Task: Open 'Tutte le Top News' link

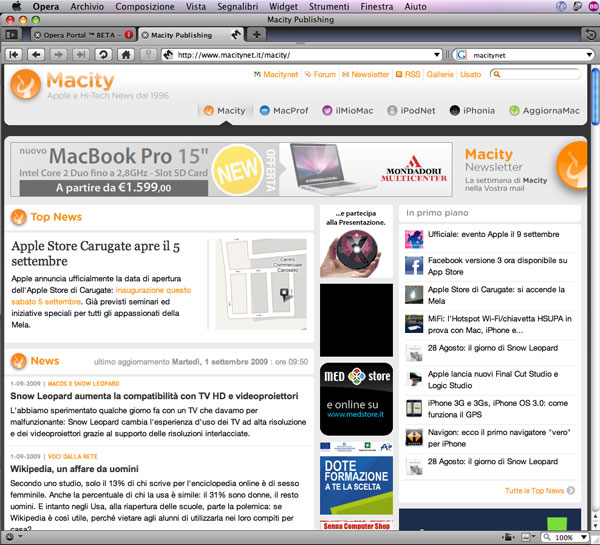Action: [x=534, y=491]
